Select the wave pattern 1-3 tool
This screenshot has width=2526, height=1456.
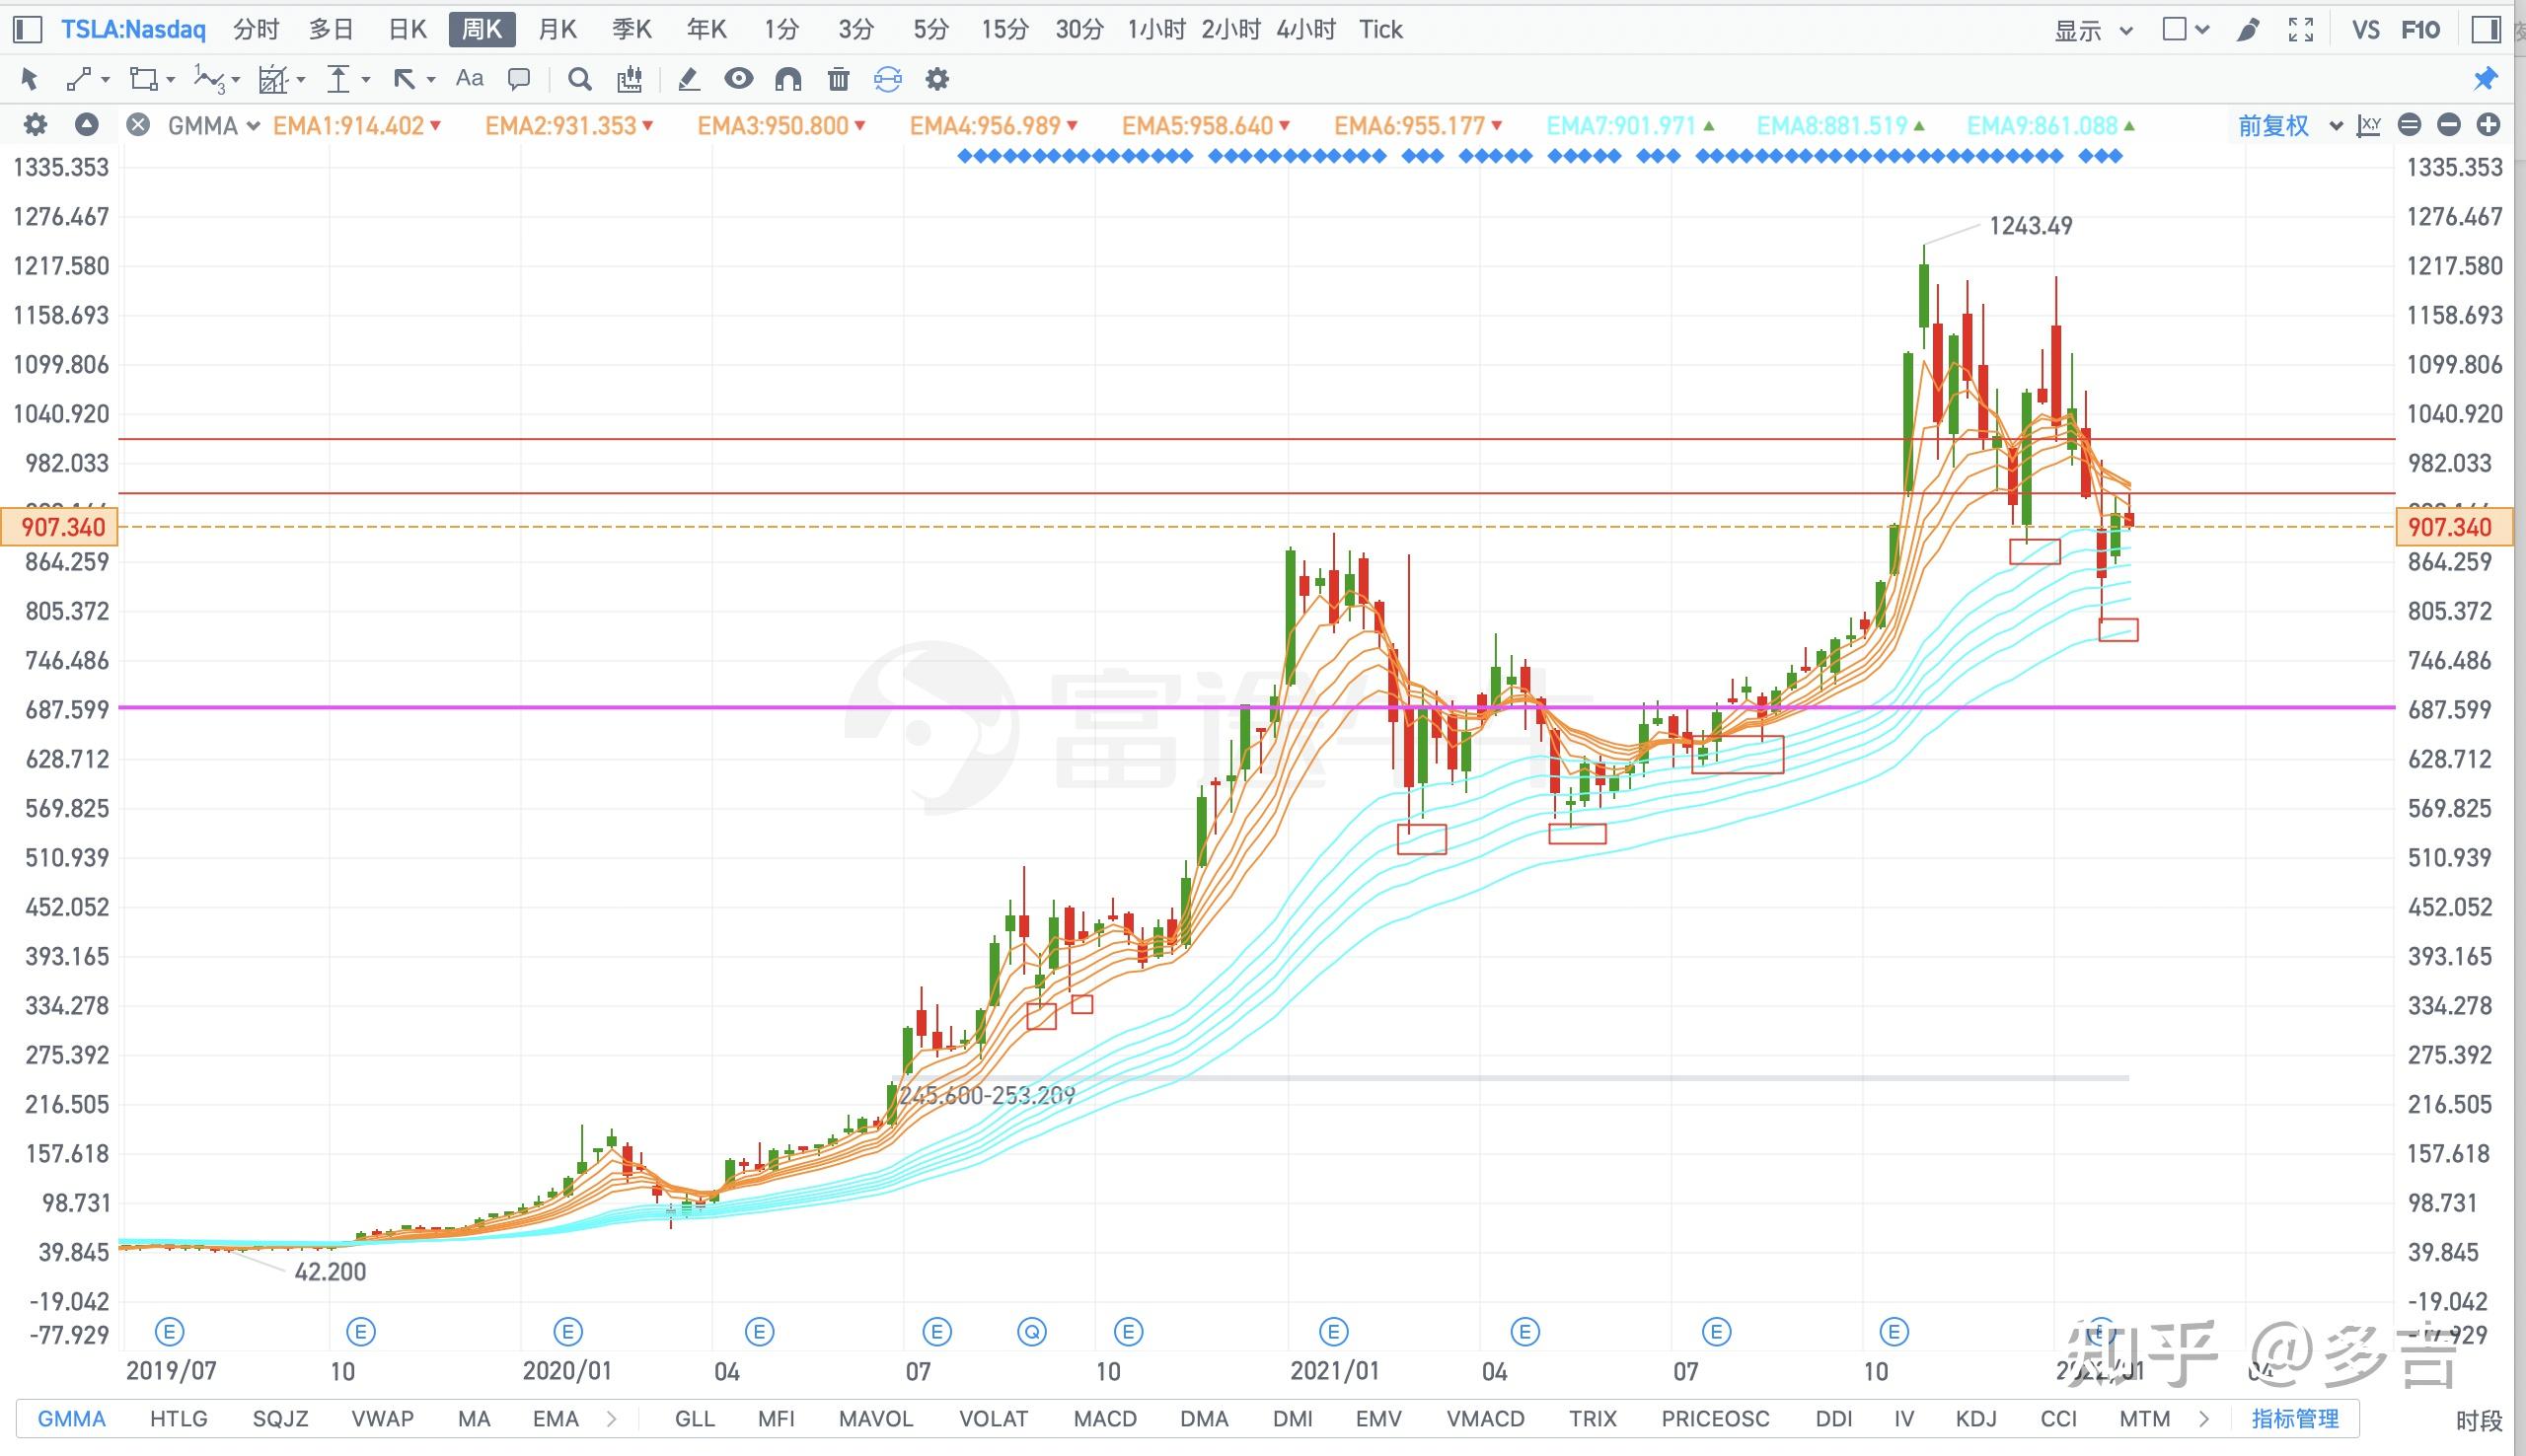(x=210, y=78)
